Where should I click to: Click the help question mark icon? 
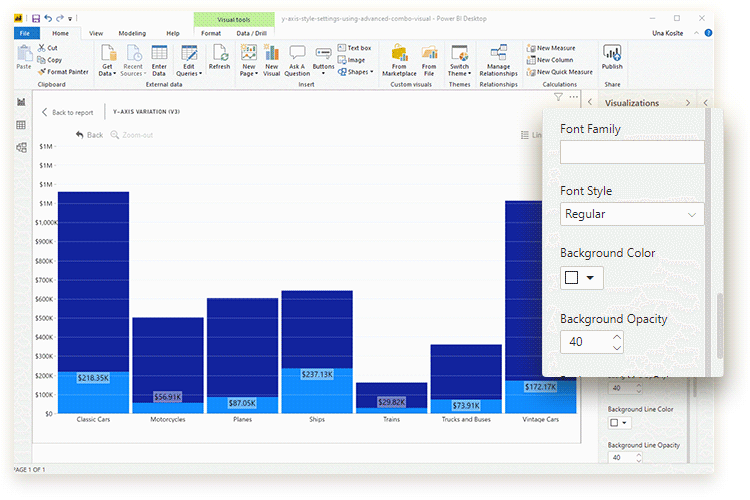(x=708, y=33)
